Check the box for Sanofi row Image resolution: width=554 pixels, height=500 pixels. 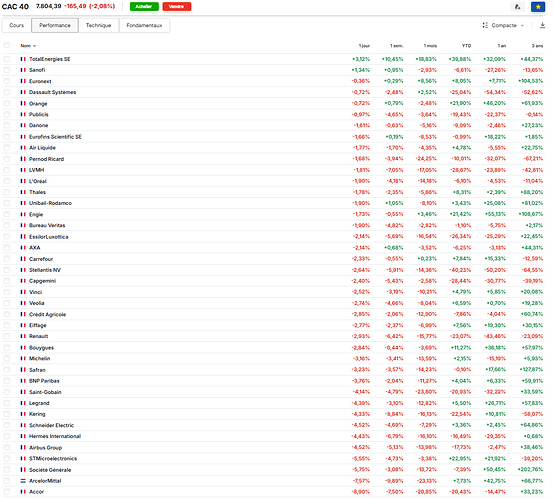click(x=7, y=70)
